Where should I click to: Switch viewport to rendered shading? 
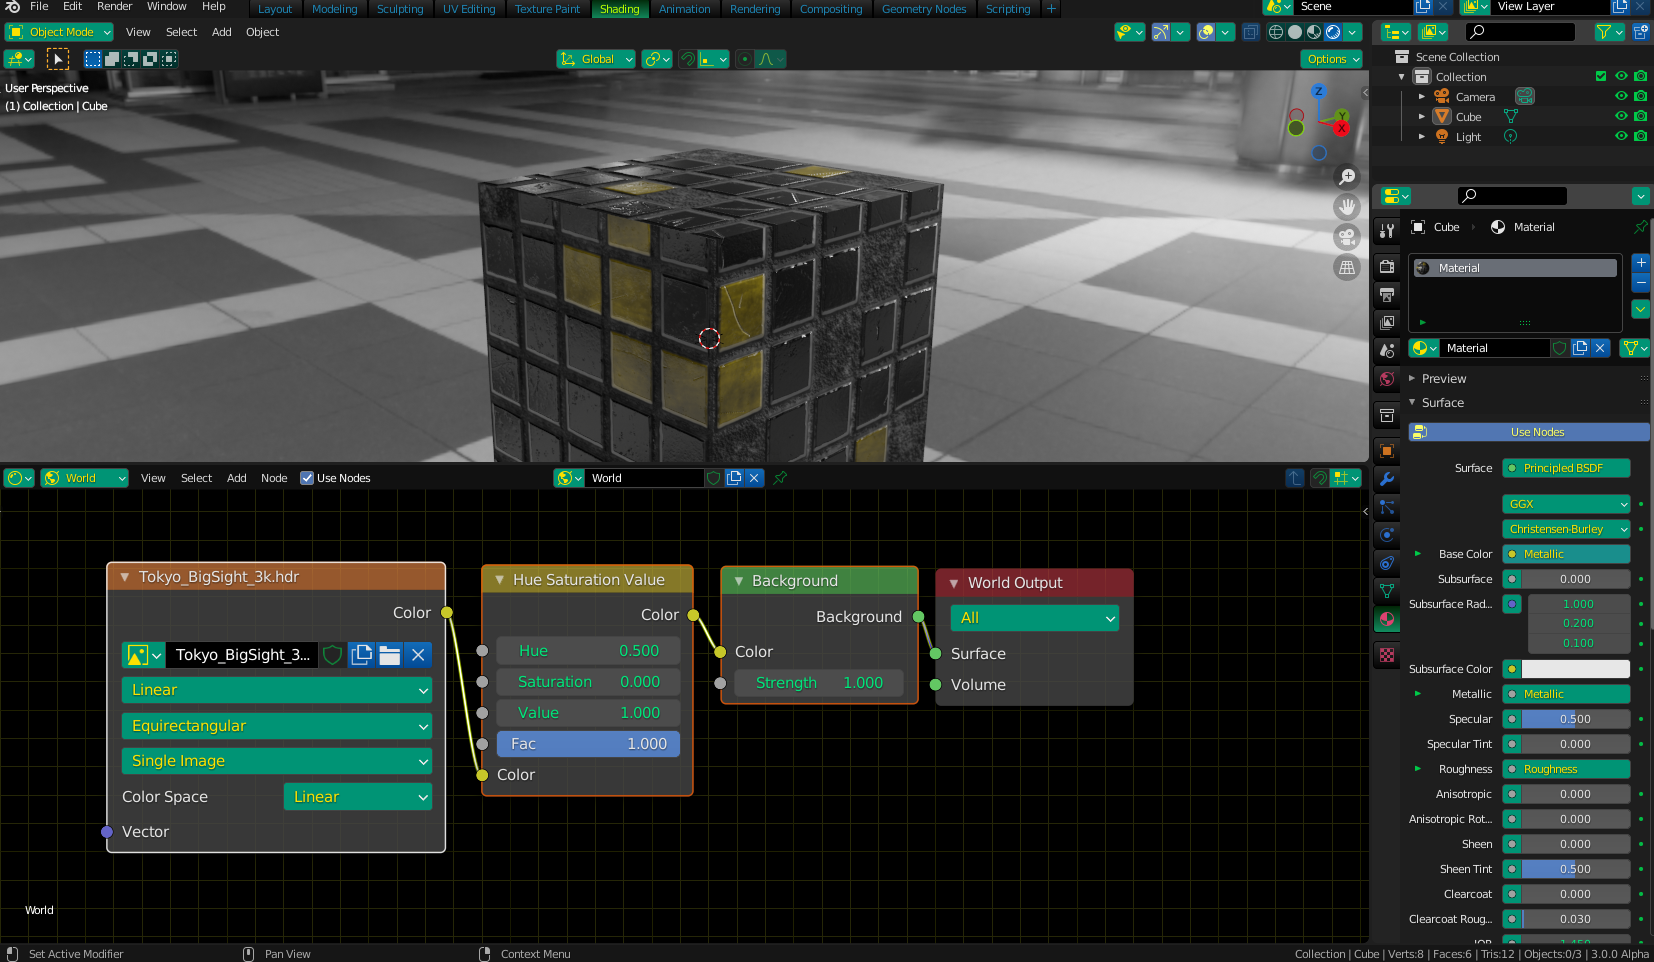(x=1333, y=32)
